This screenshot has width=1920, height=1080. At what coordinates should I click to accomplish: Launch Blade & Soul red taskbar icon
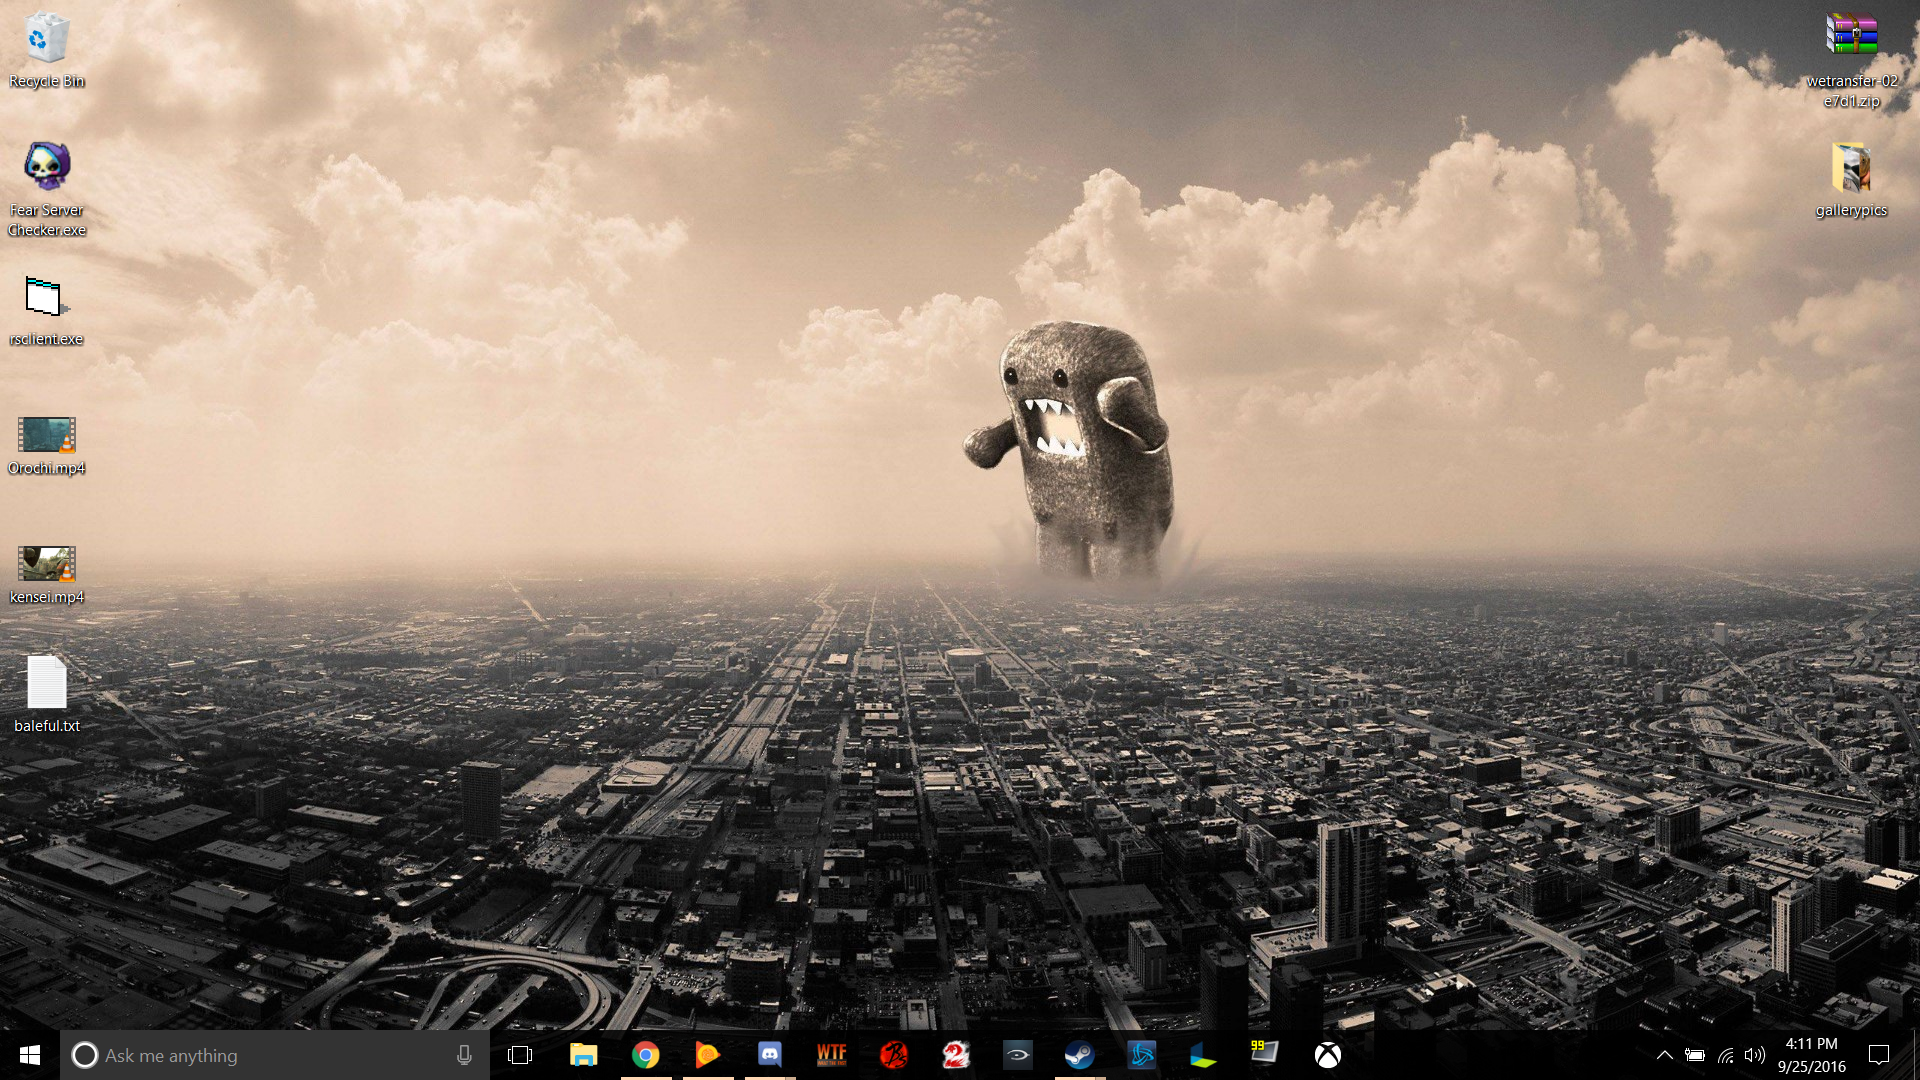point(893,1055)
